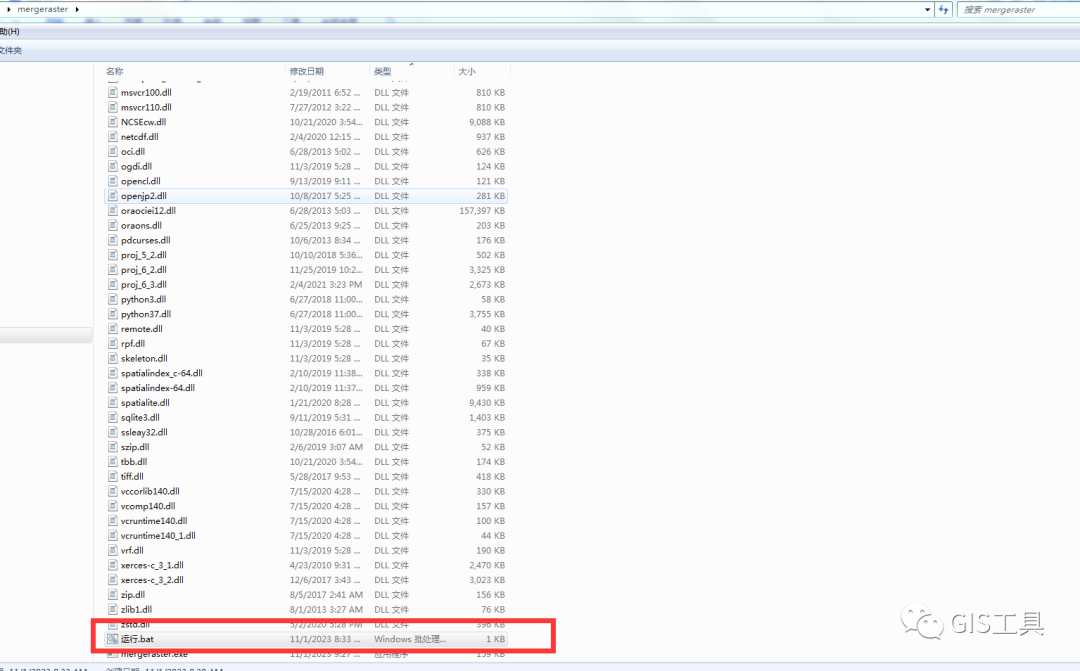
Task: Select the xerces-c_3_2.dll file name
Action: (x=152, y=580)
